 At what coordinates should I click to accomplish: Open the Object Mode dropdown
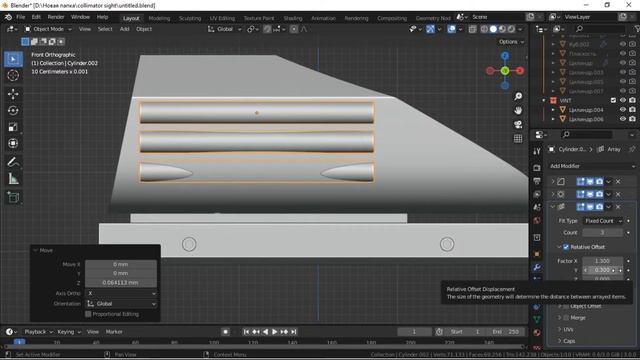coord(48,29)
